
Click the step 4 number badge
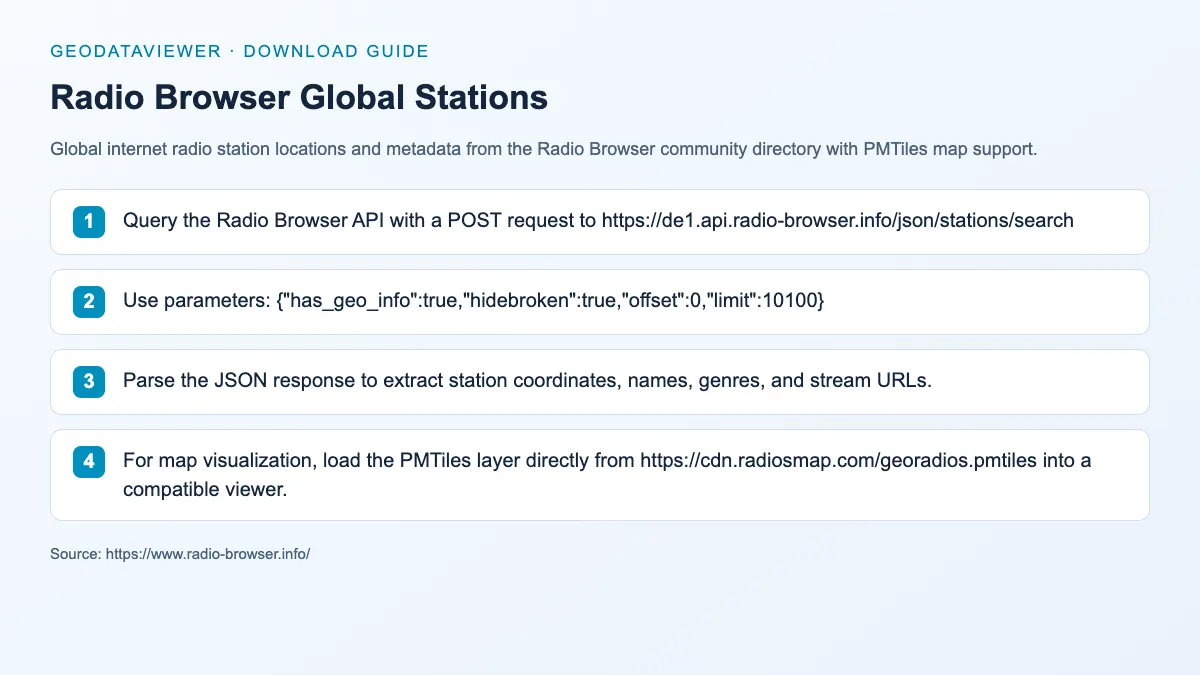tap(89, 461)
